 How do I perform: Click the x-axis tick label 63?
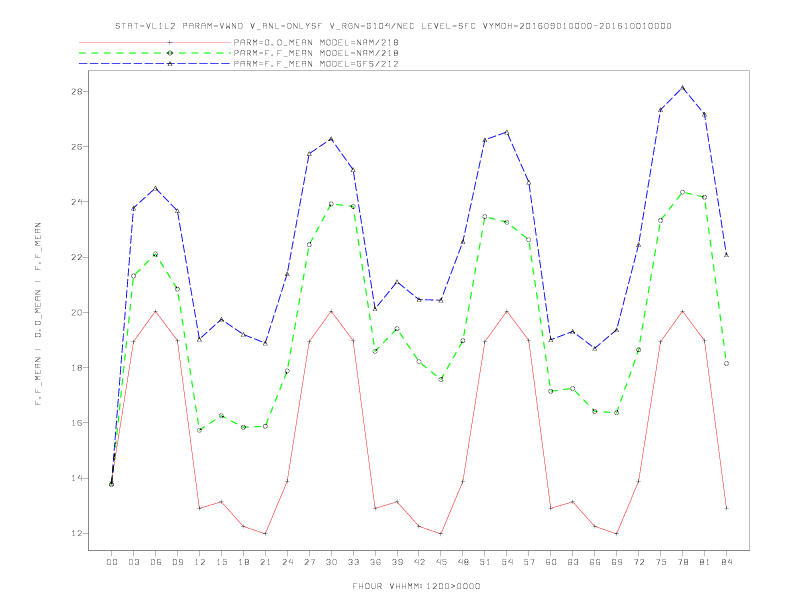point(573,562)
